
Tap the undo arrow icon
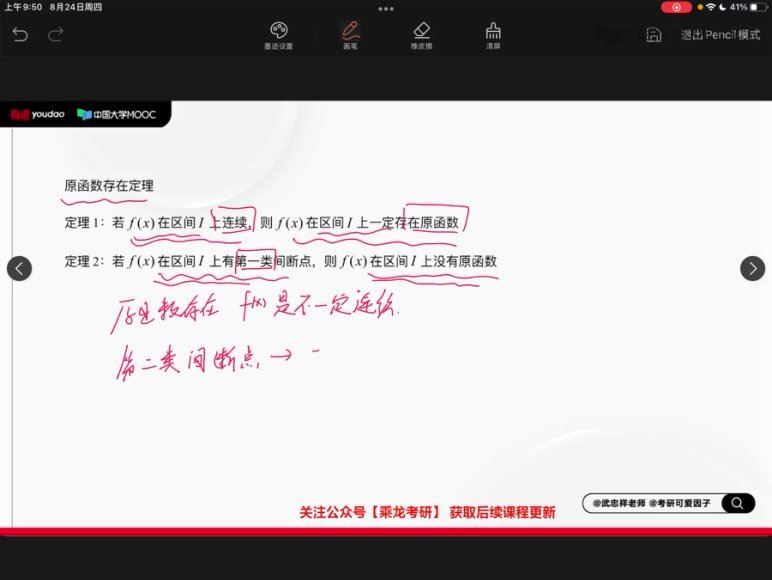pyautogui.click(x=20, y=34)
